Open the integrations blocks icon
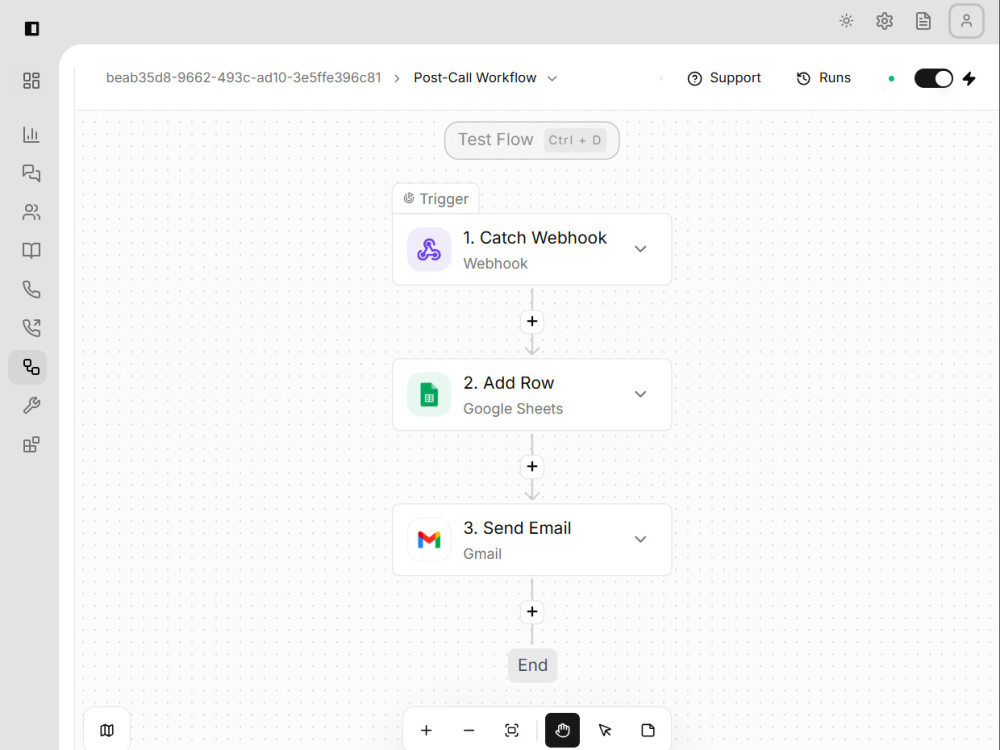Viewport: 1000px width, 750px height. [x=31, y=445]
